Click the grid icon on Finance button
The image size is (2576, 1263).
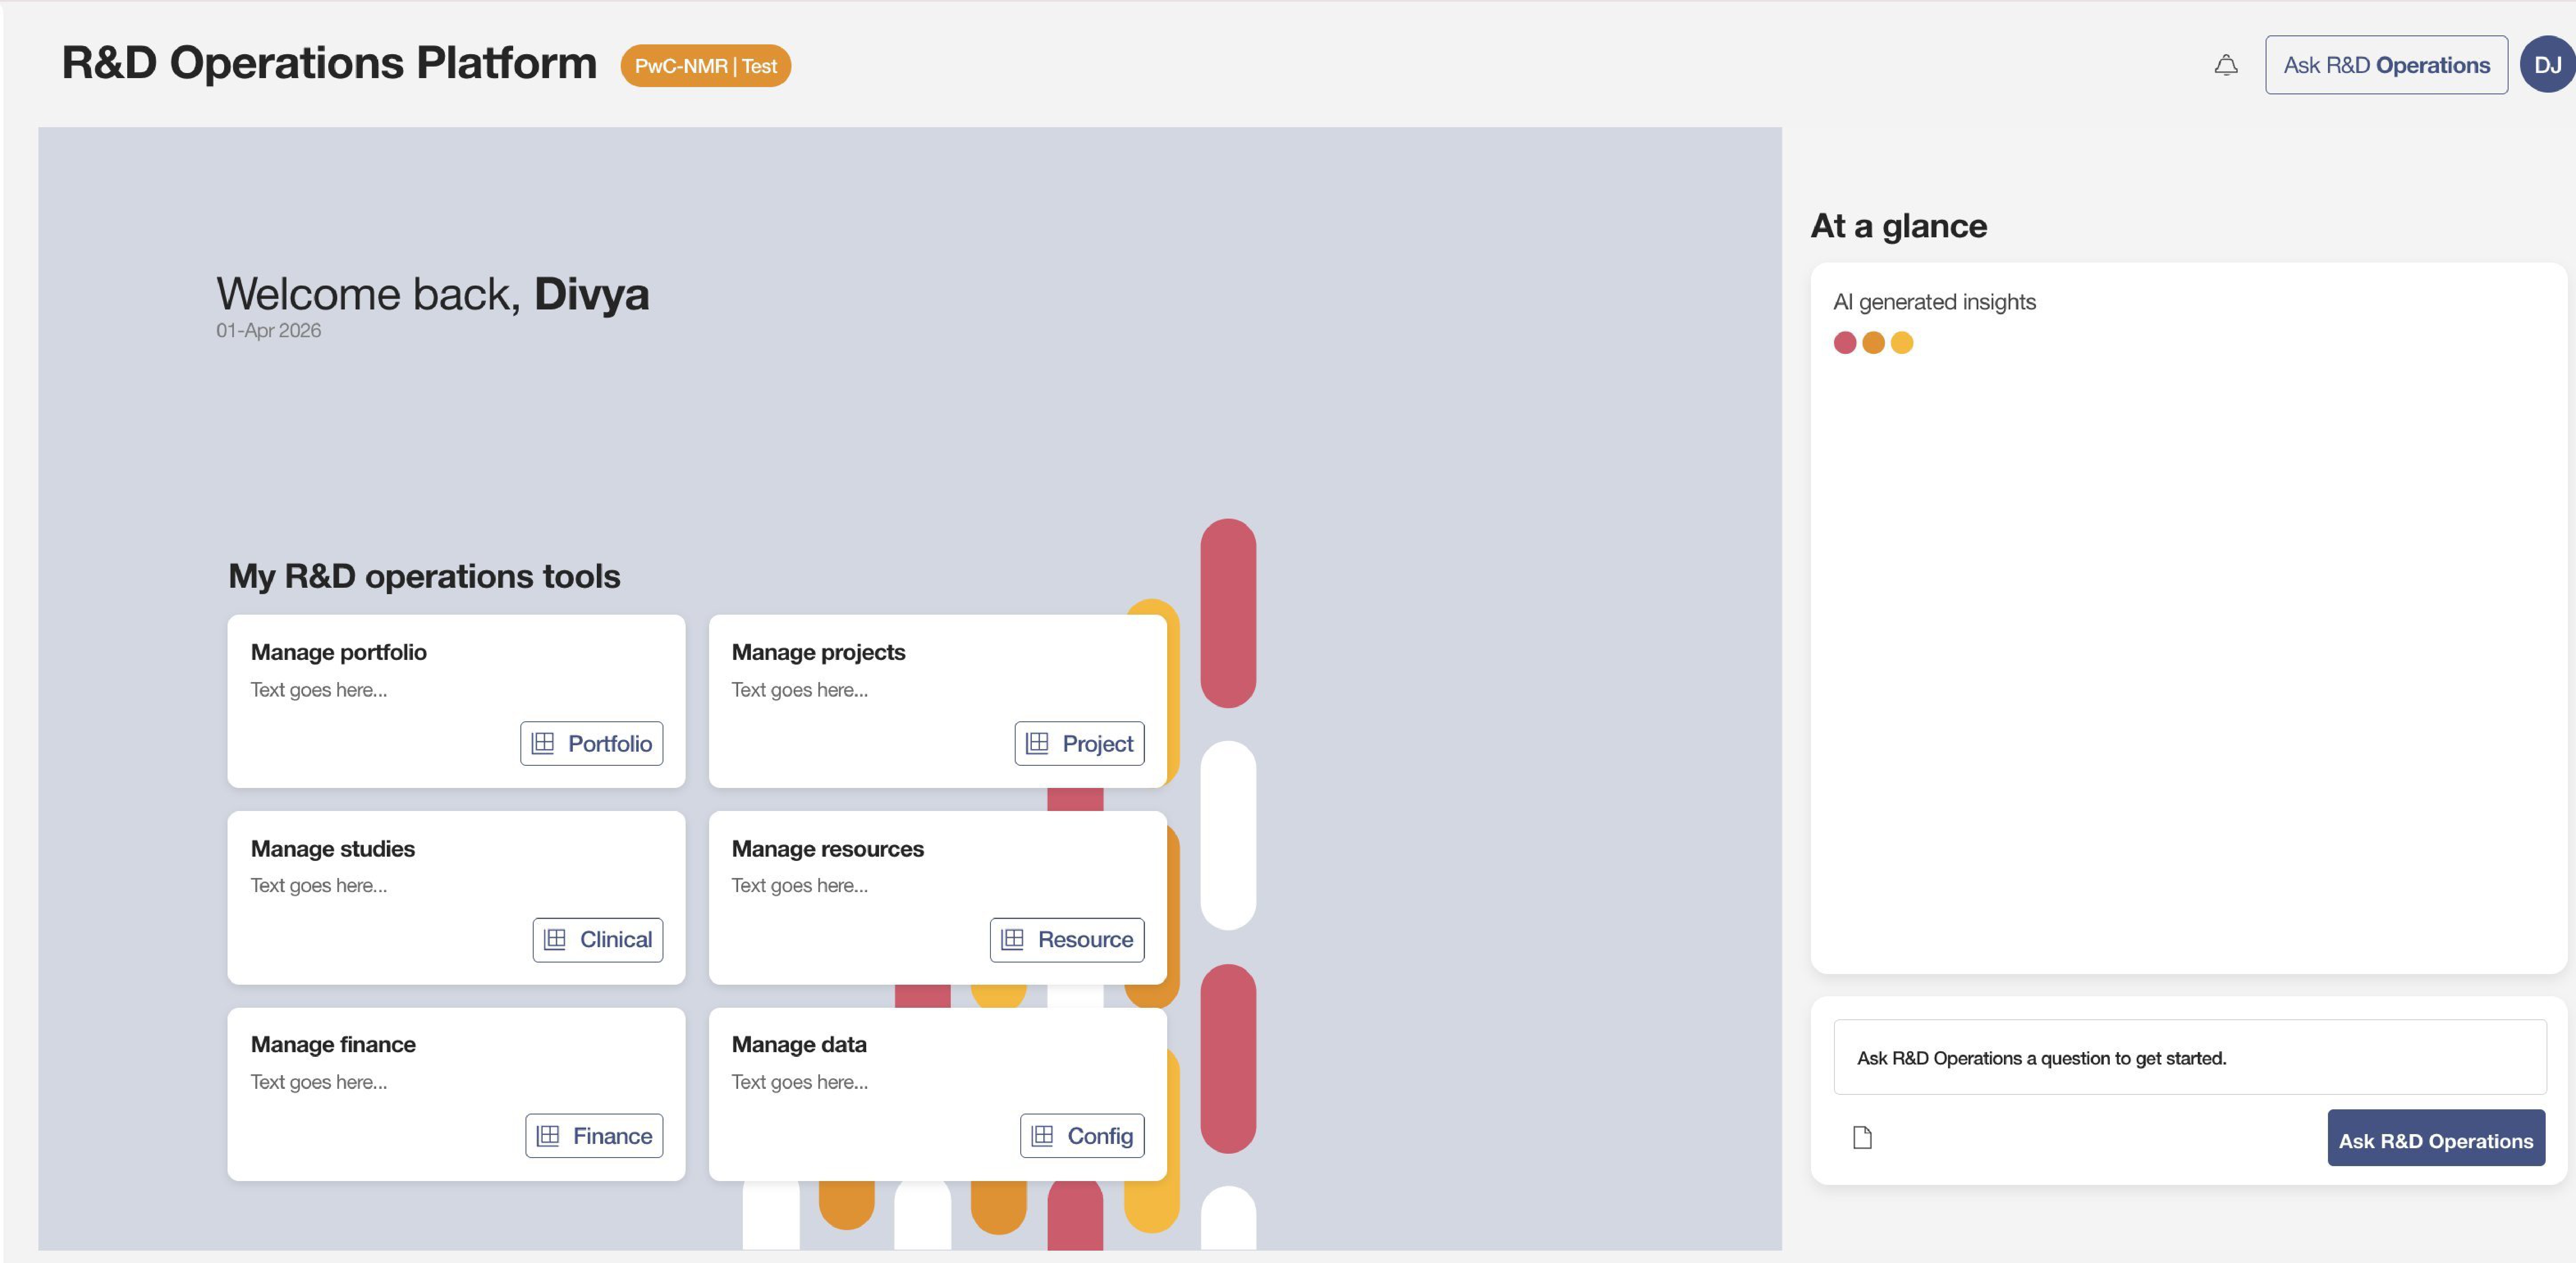[548, 1135]
